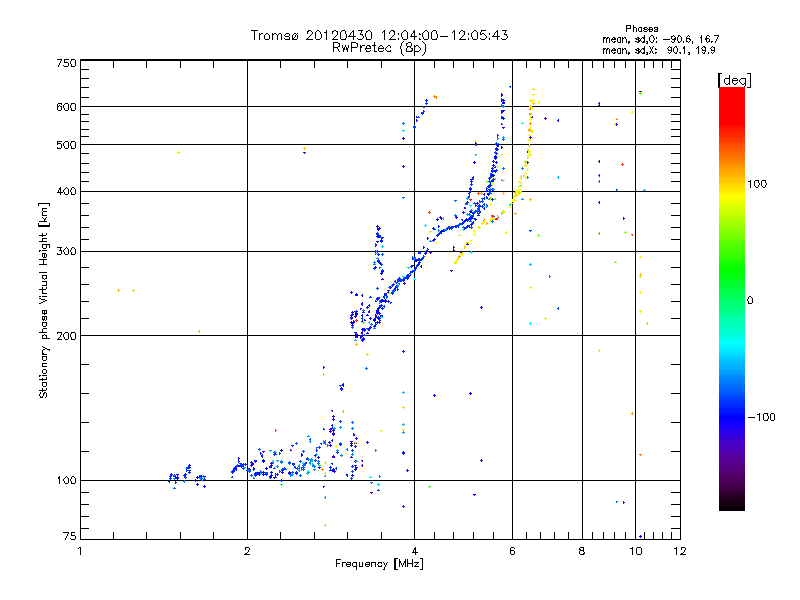Click the y-axis tick '500'
This screenshot has height=600, width=800.
(67, 145)
